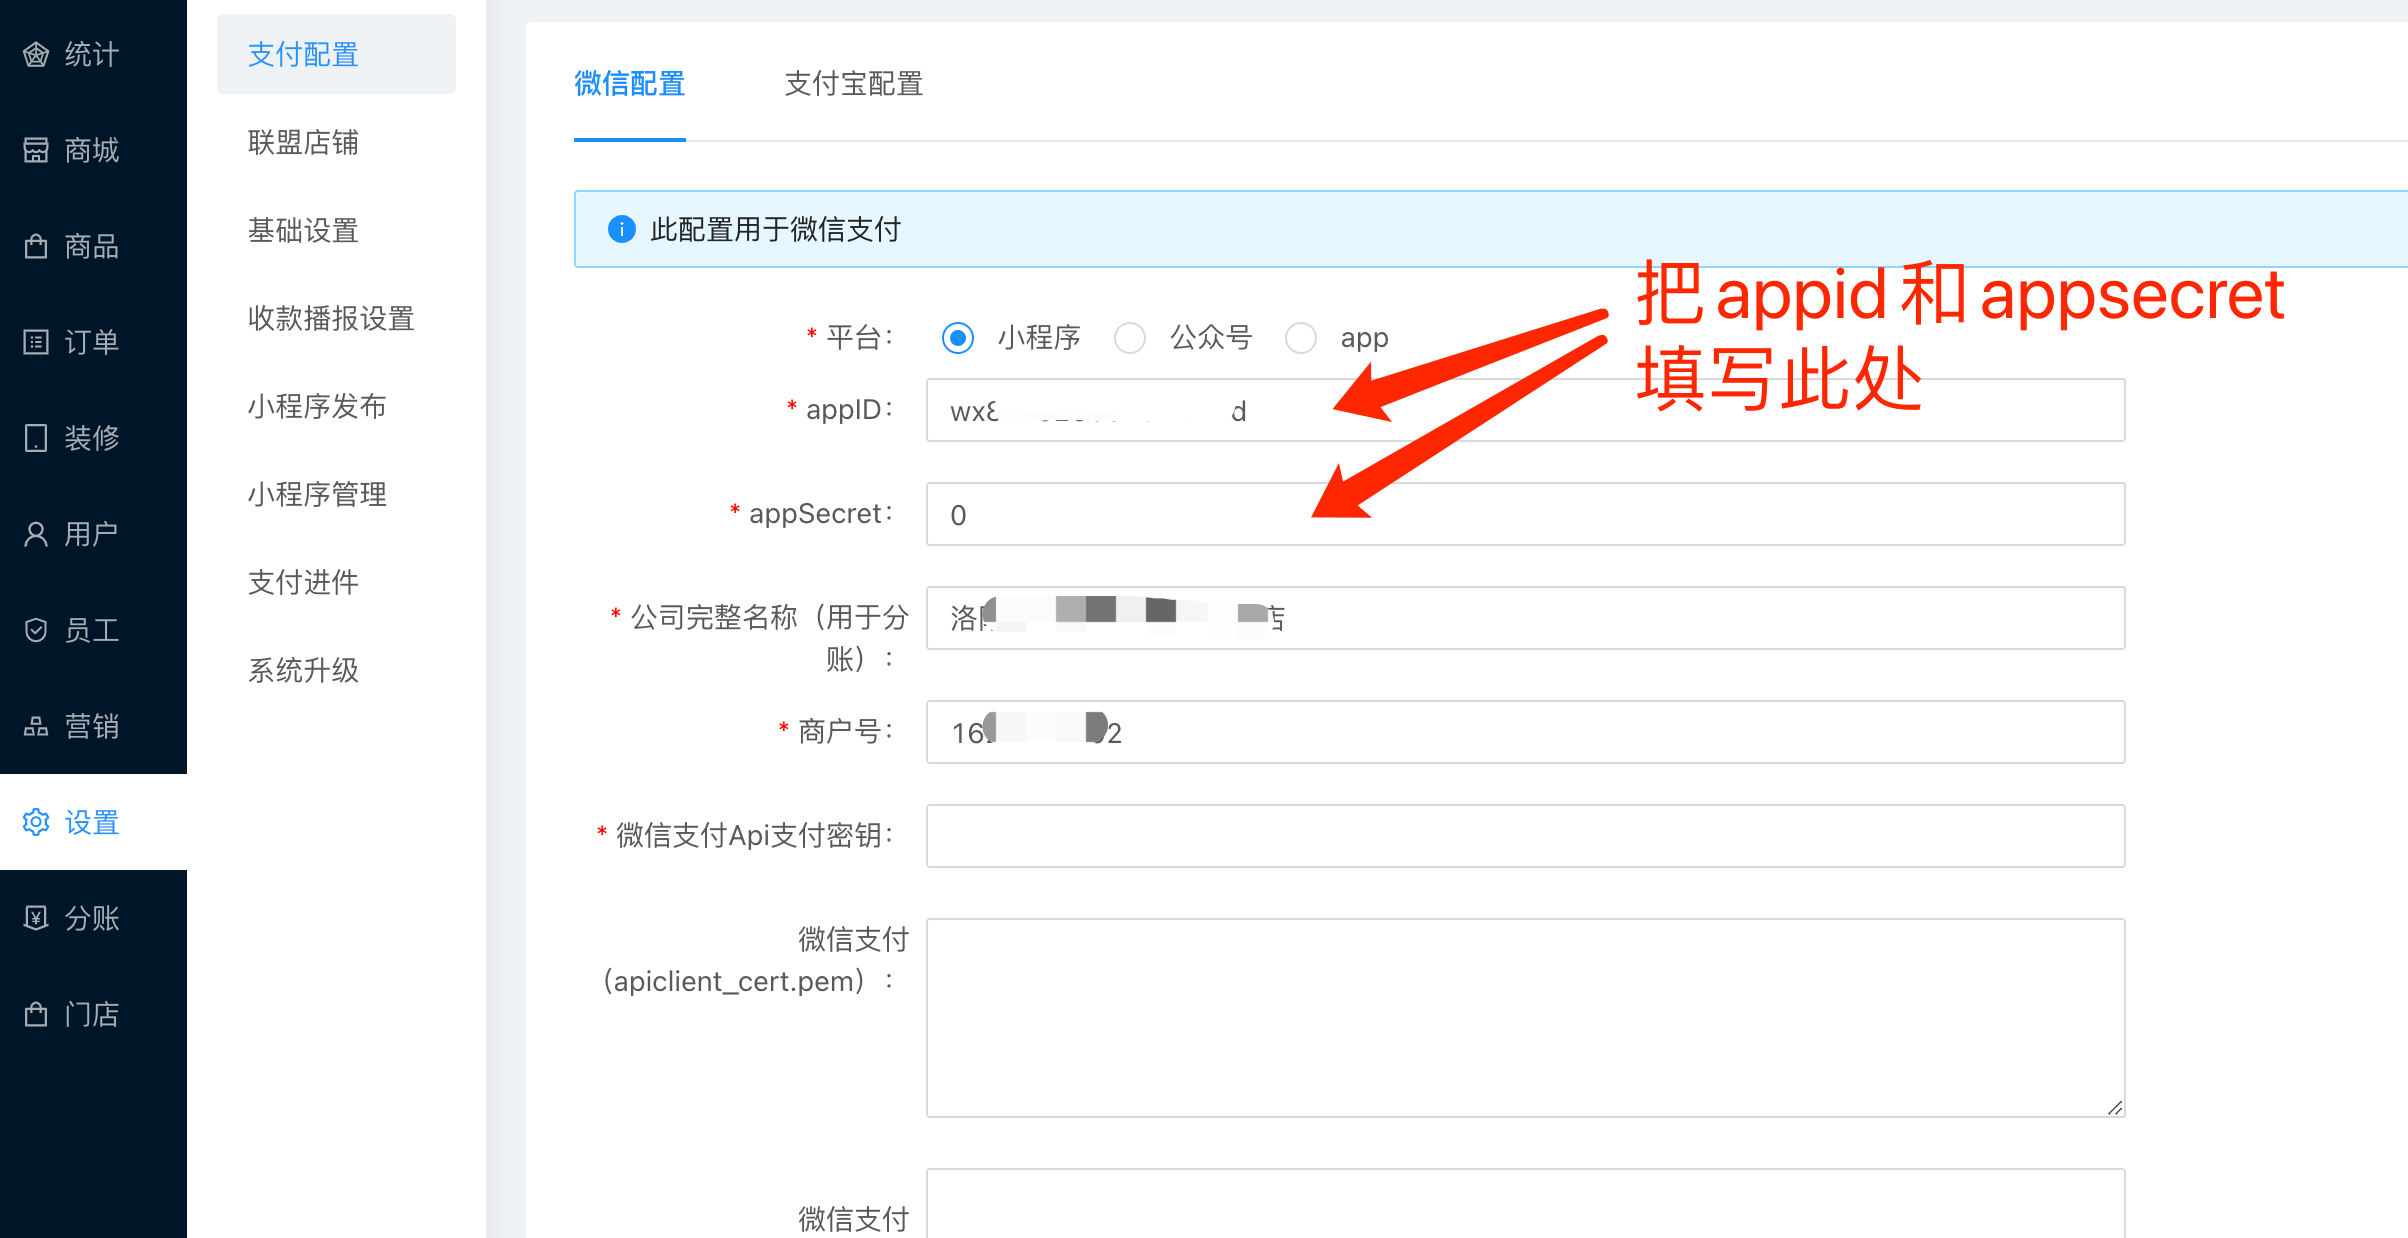Screen dimensions: 2408x1238
Task: Switch to the 支付宝配置 tab
Action: [x=854, y=84]
